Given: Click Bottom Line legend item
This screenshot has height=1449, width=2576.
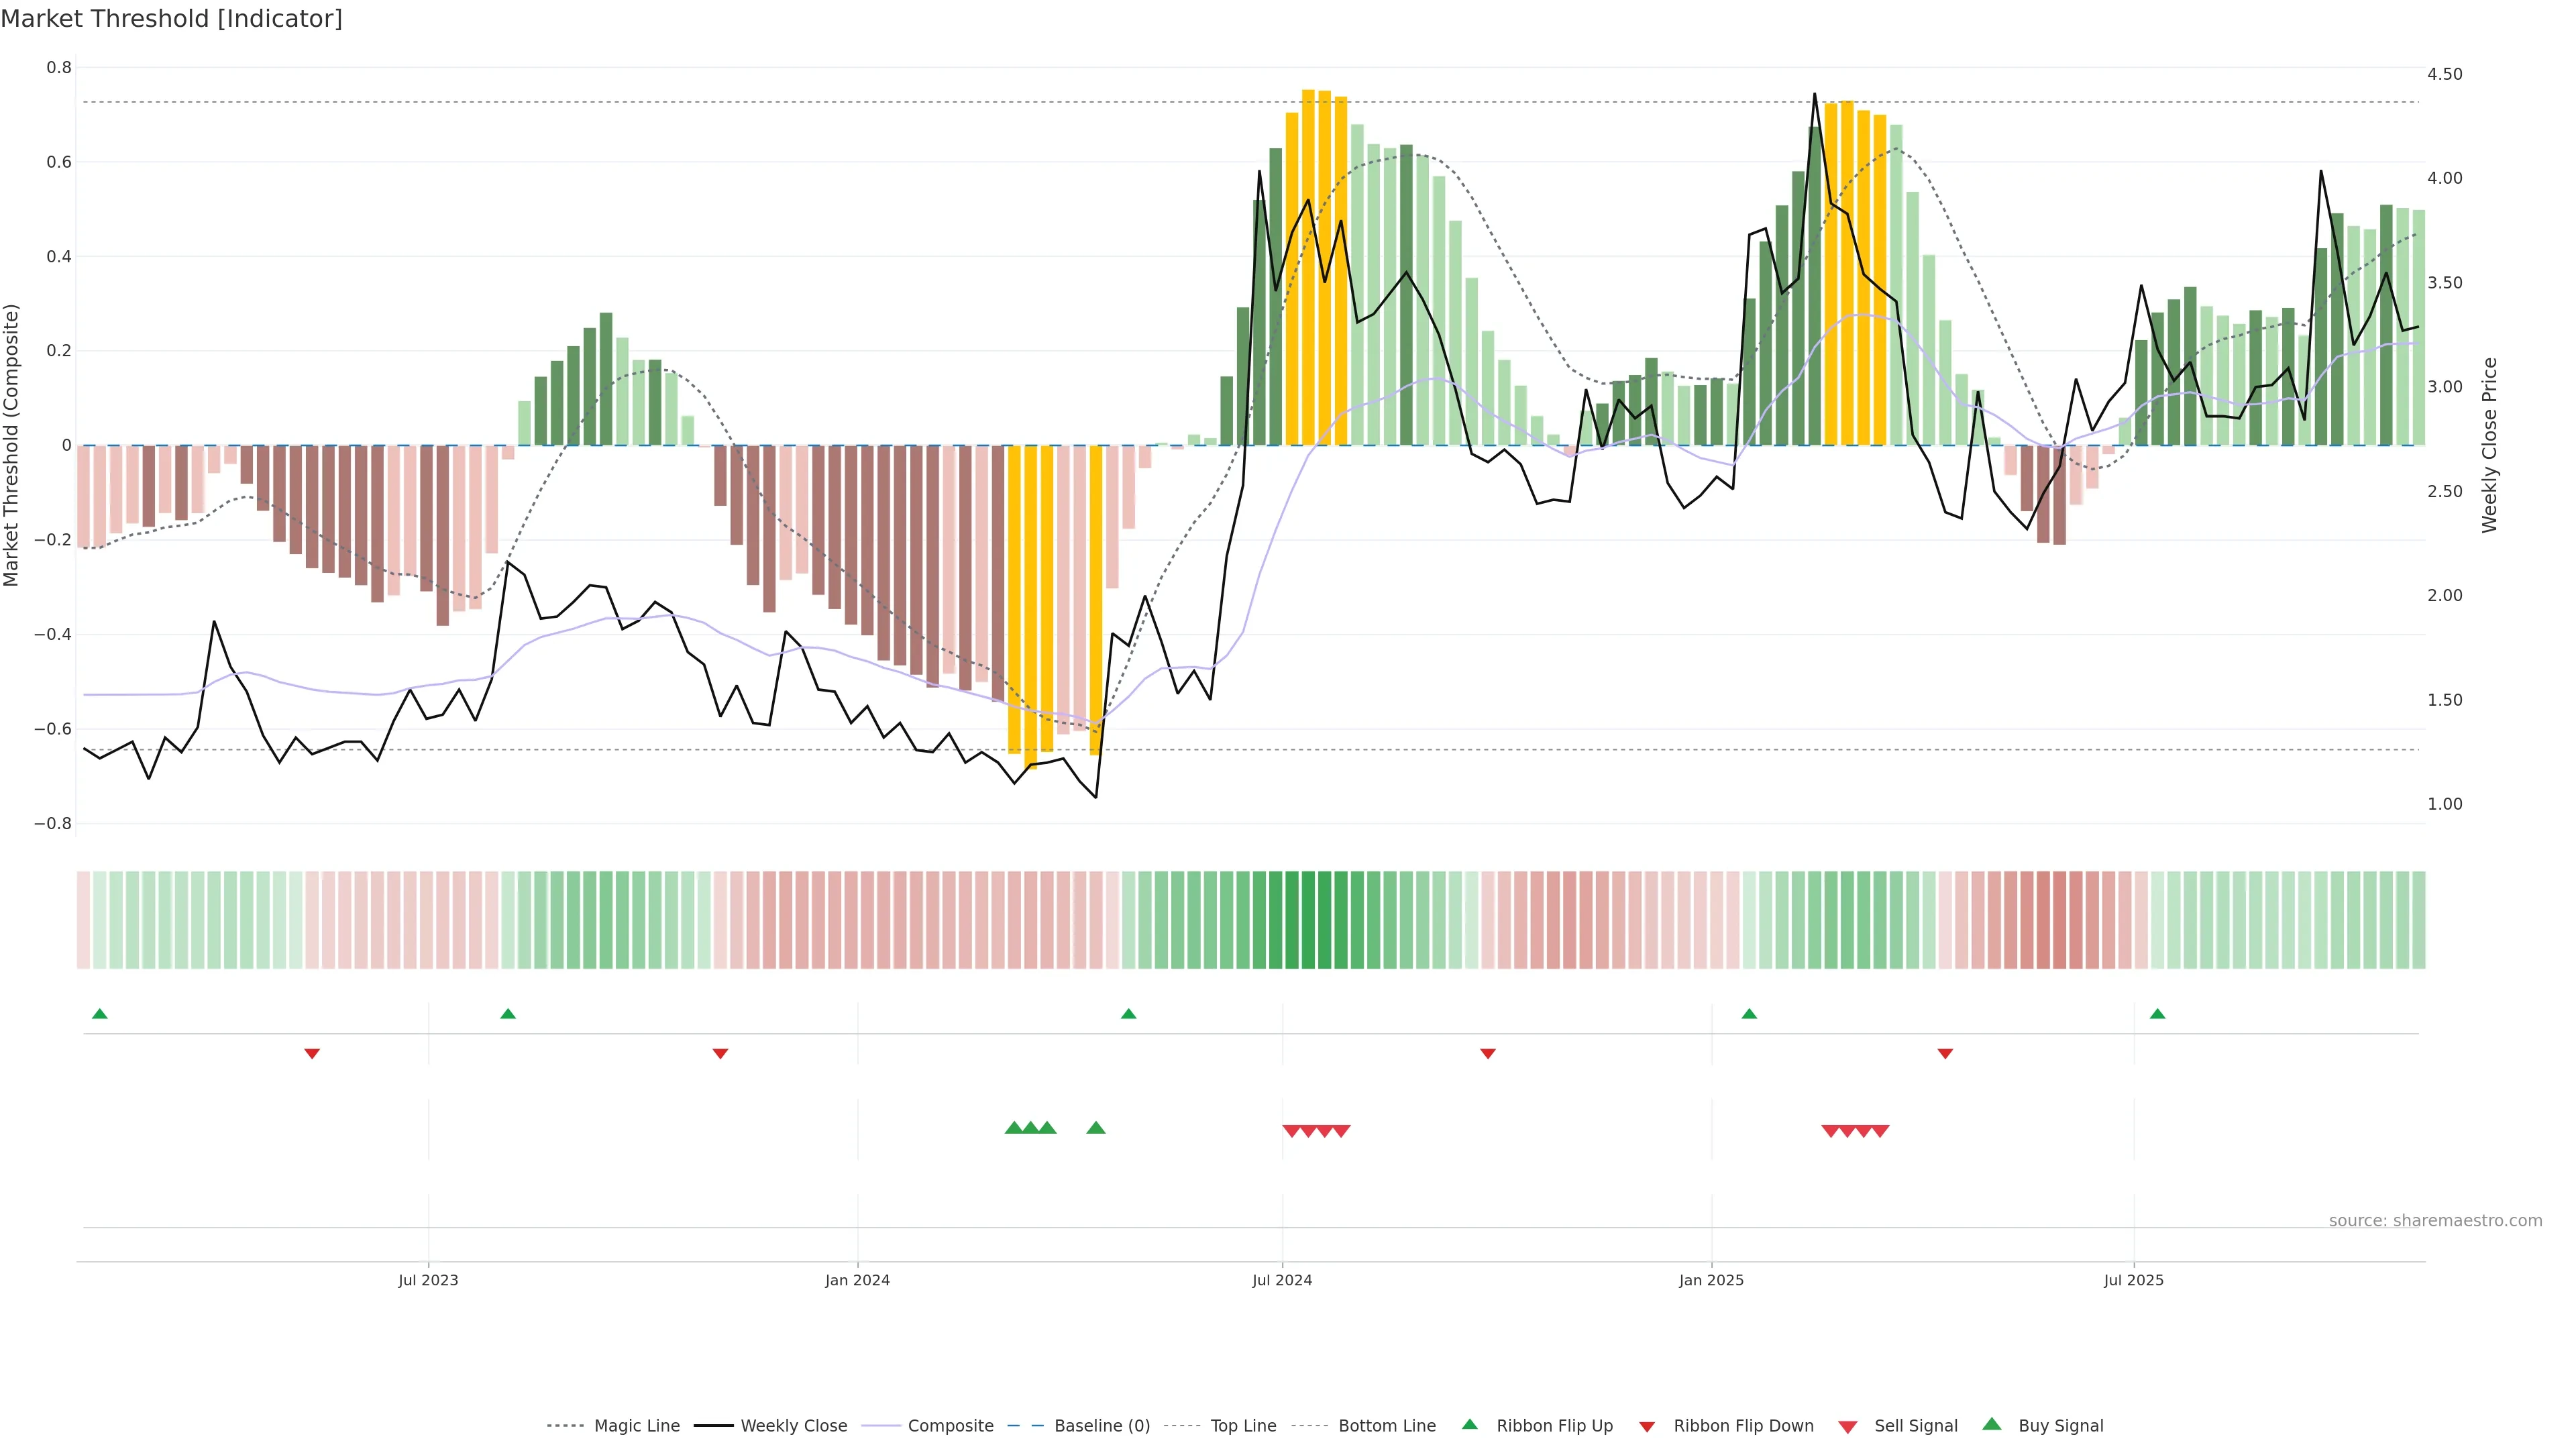Looking at the screenshot, I should [1386, 1426].
